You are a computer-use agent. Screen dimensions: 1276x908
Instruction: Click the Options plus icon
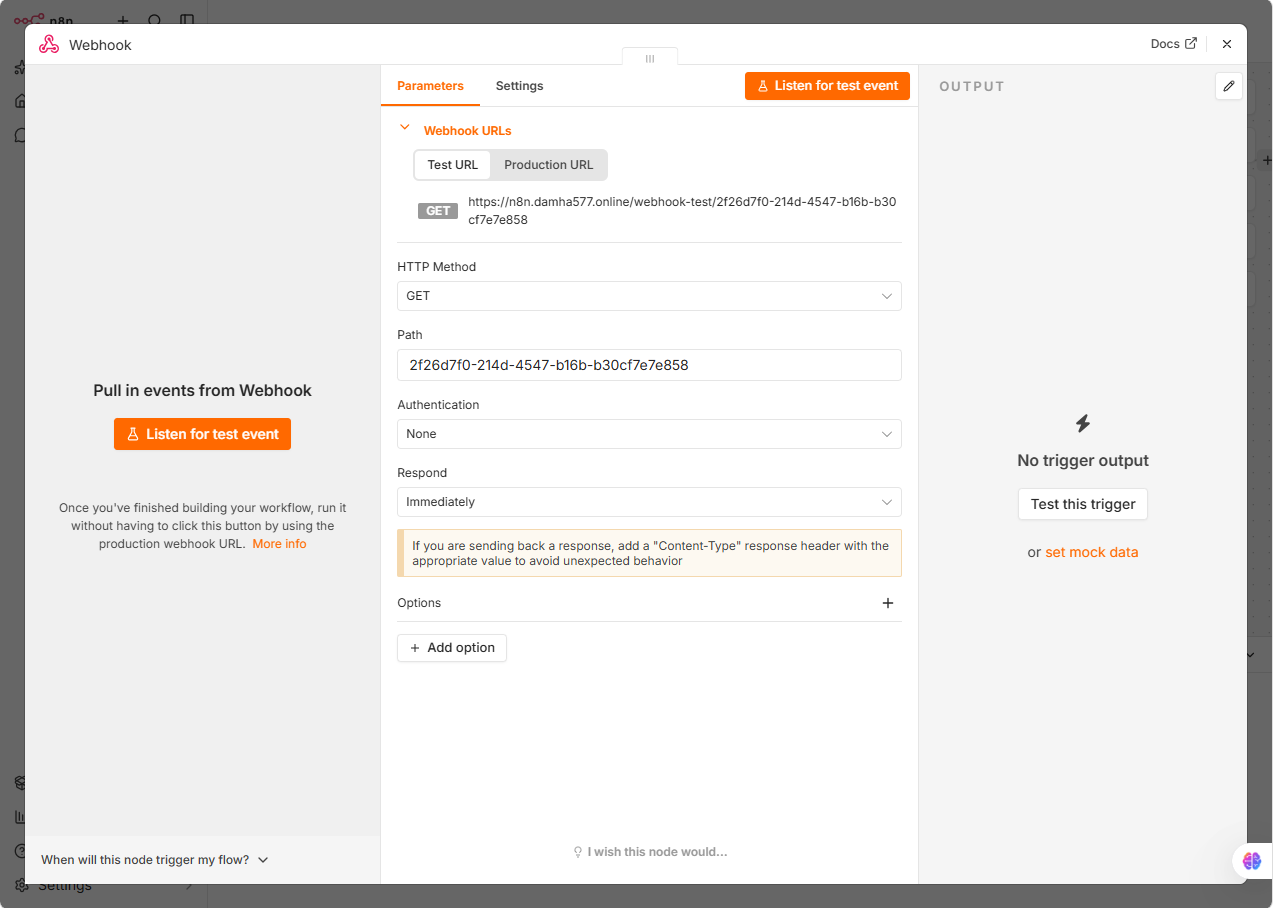point(888,603)
